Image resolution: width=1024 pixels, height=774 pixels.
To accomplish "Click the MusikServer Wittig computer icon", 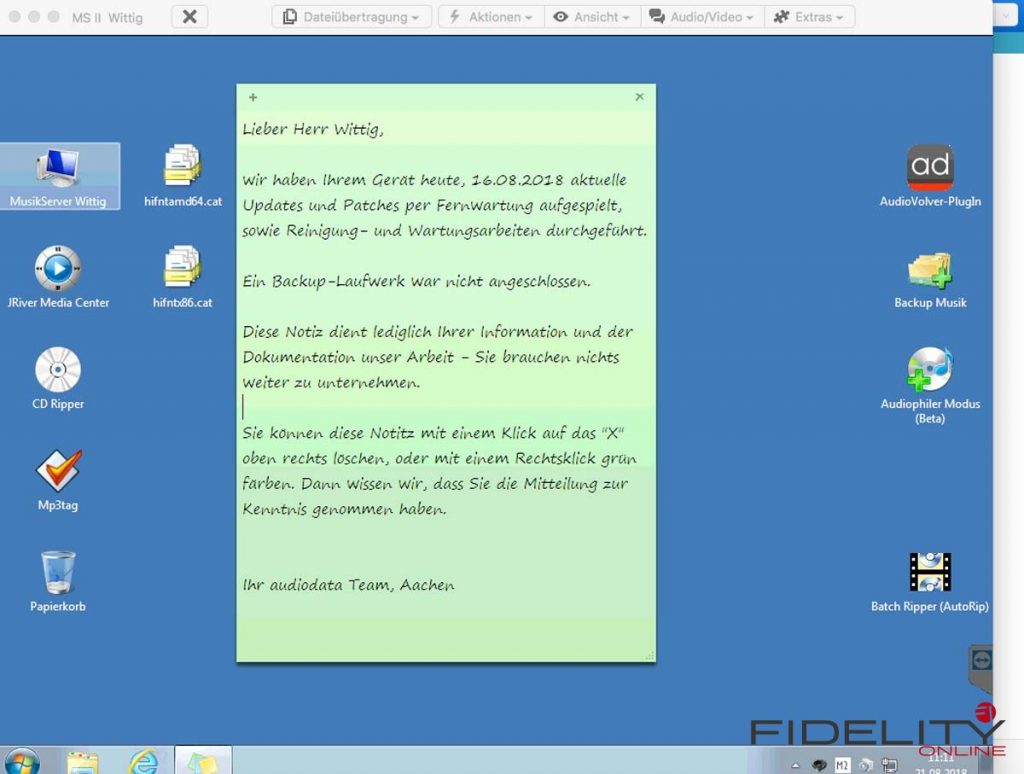I will point(58,168).
